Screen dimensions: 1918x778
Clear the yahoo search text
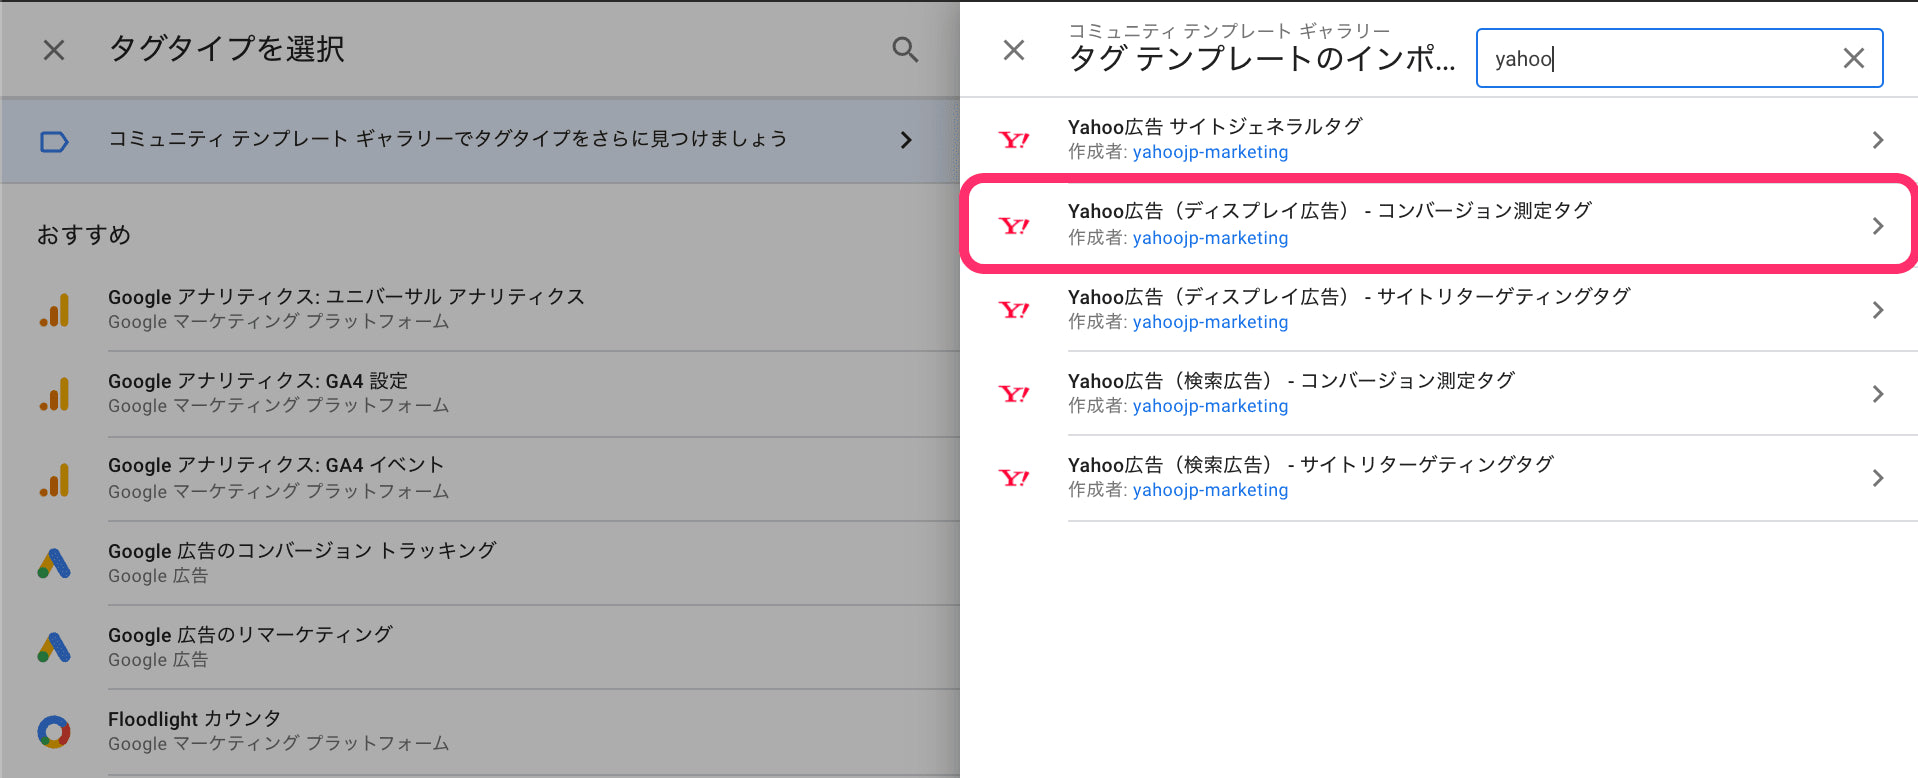[1853, 58]
